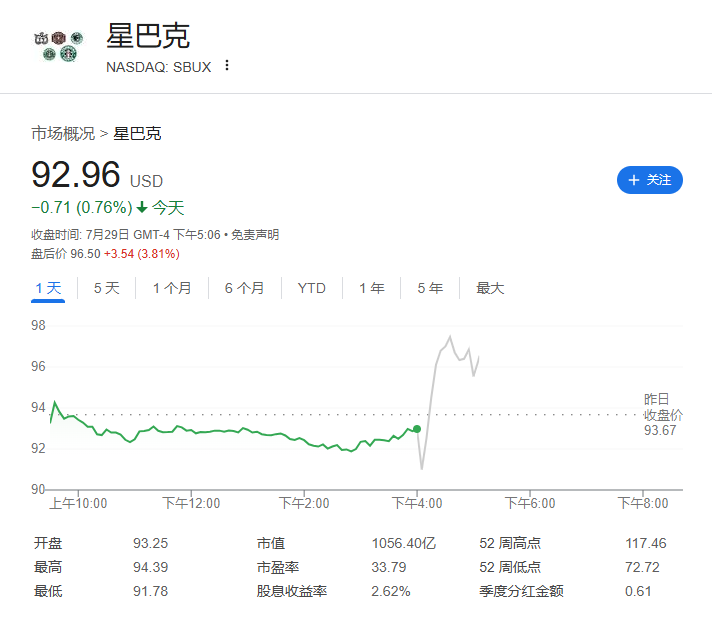Click the 昨日收盘价 93.67 label

pyautogui.click(x=663, y=414)
